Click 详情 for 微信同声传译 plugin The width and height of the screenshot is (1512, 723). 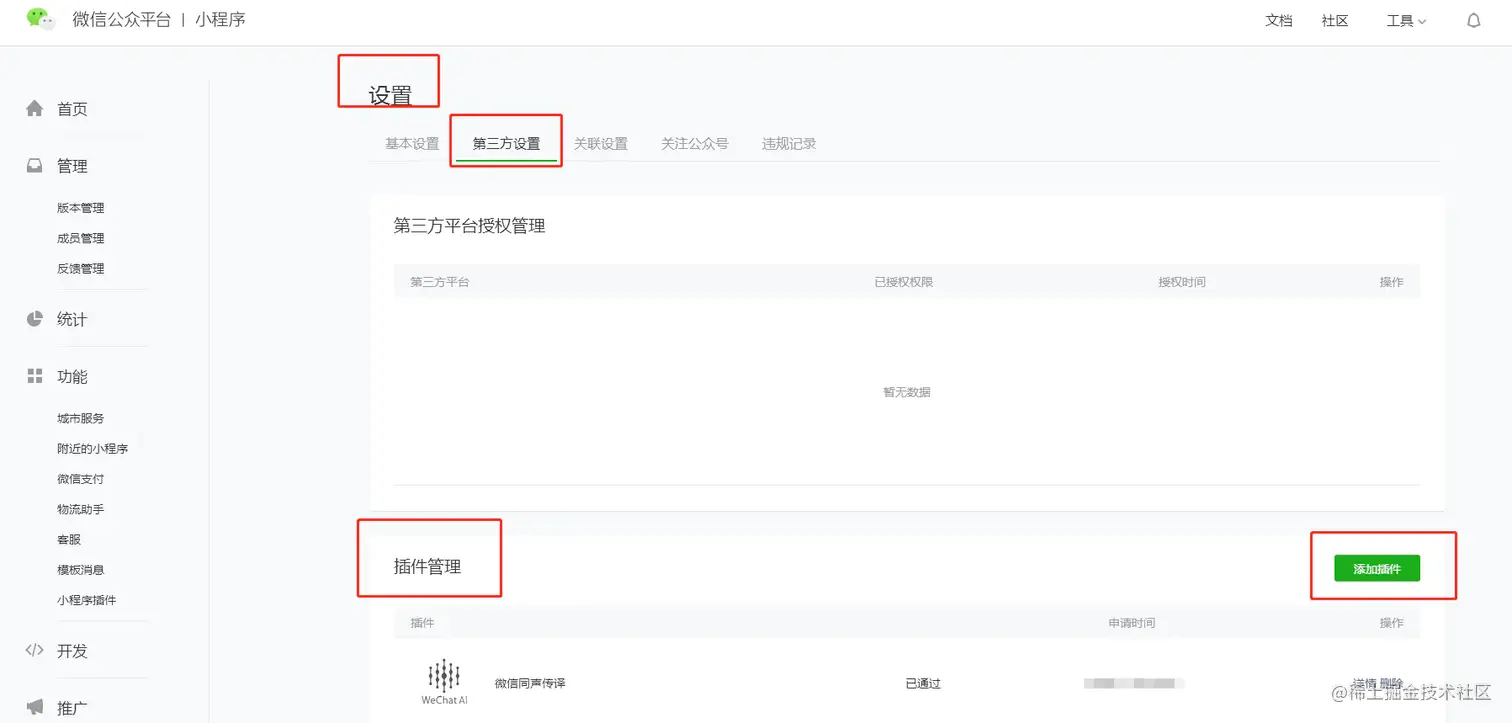[x=1364, y=683]
